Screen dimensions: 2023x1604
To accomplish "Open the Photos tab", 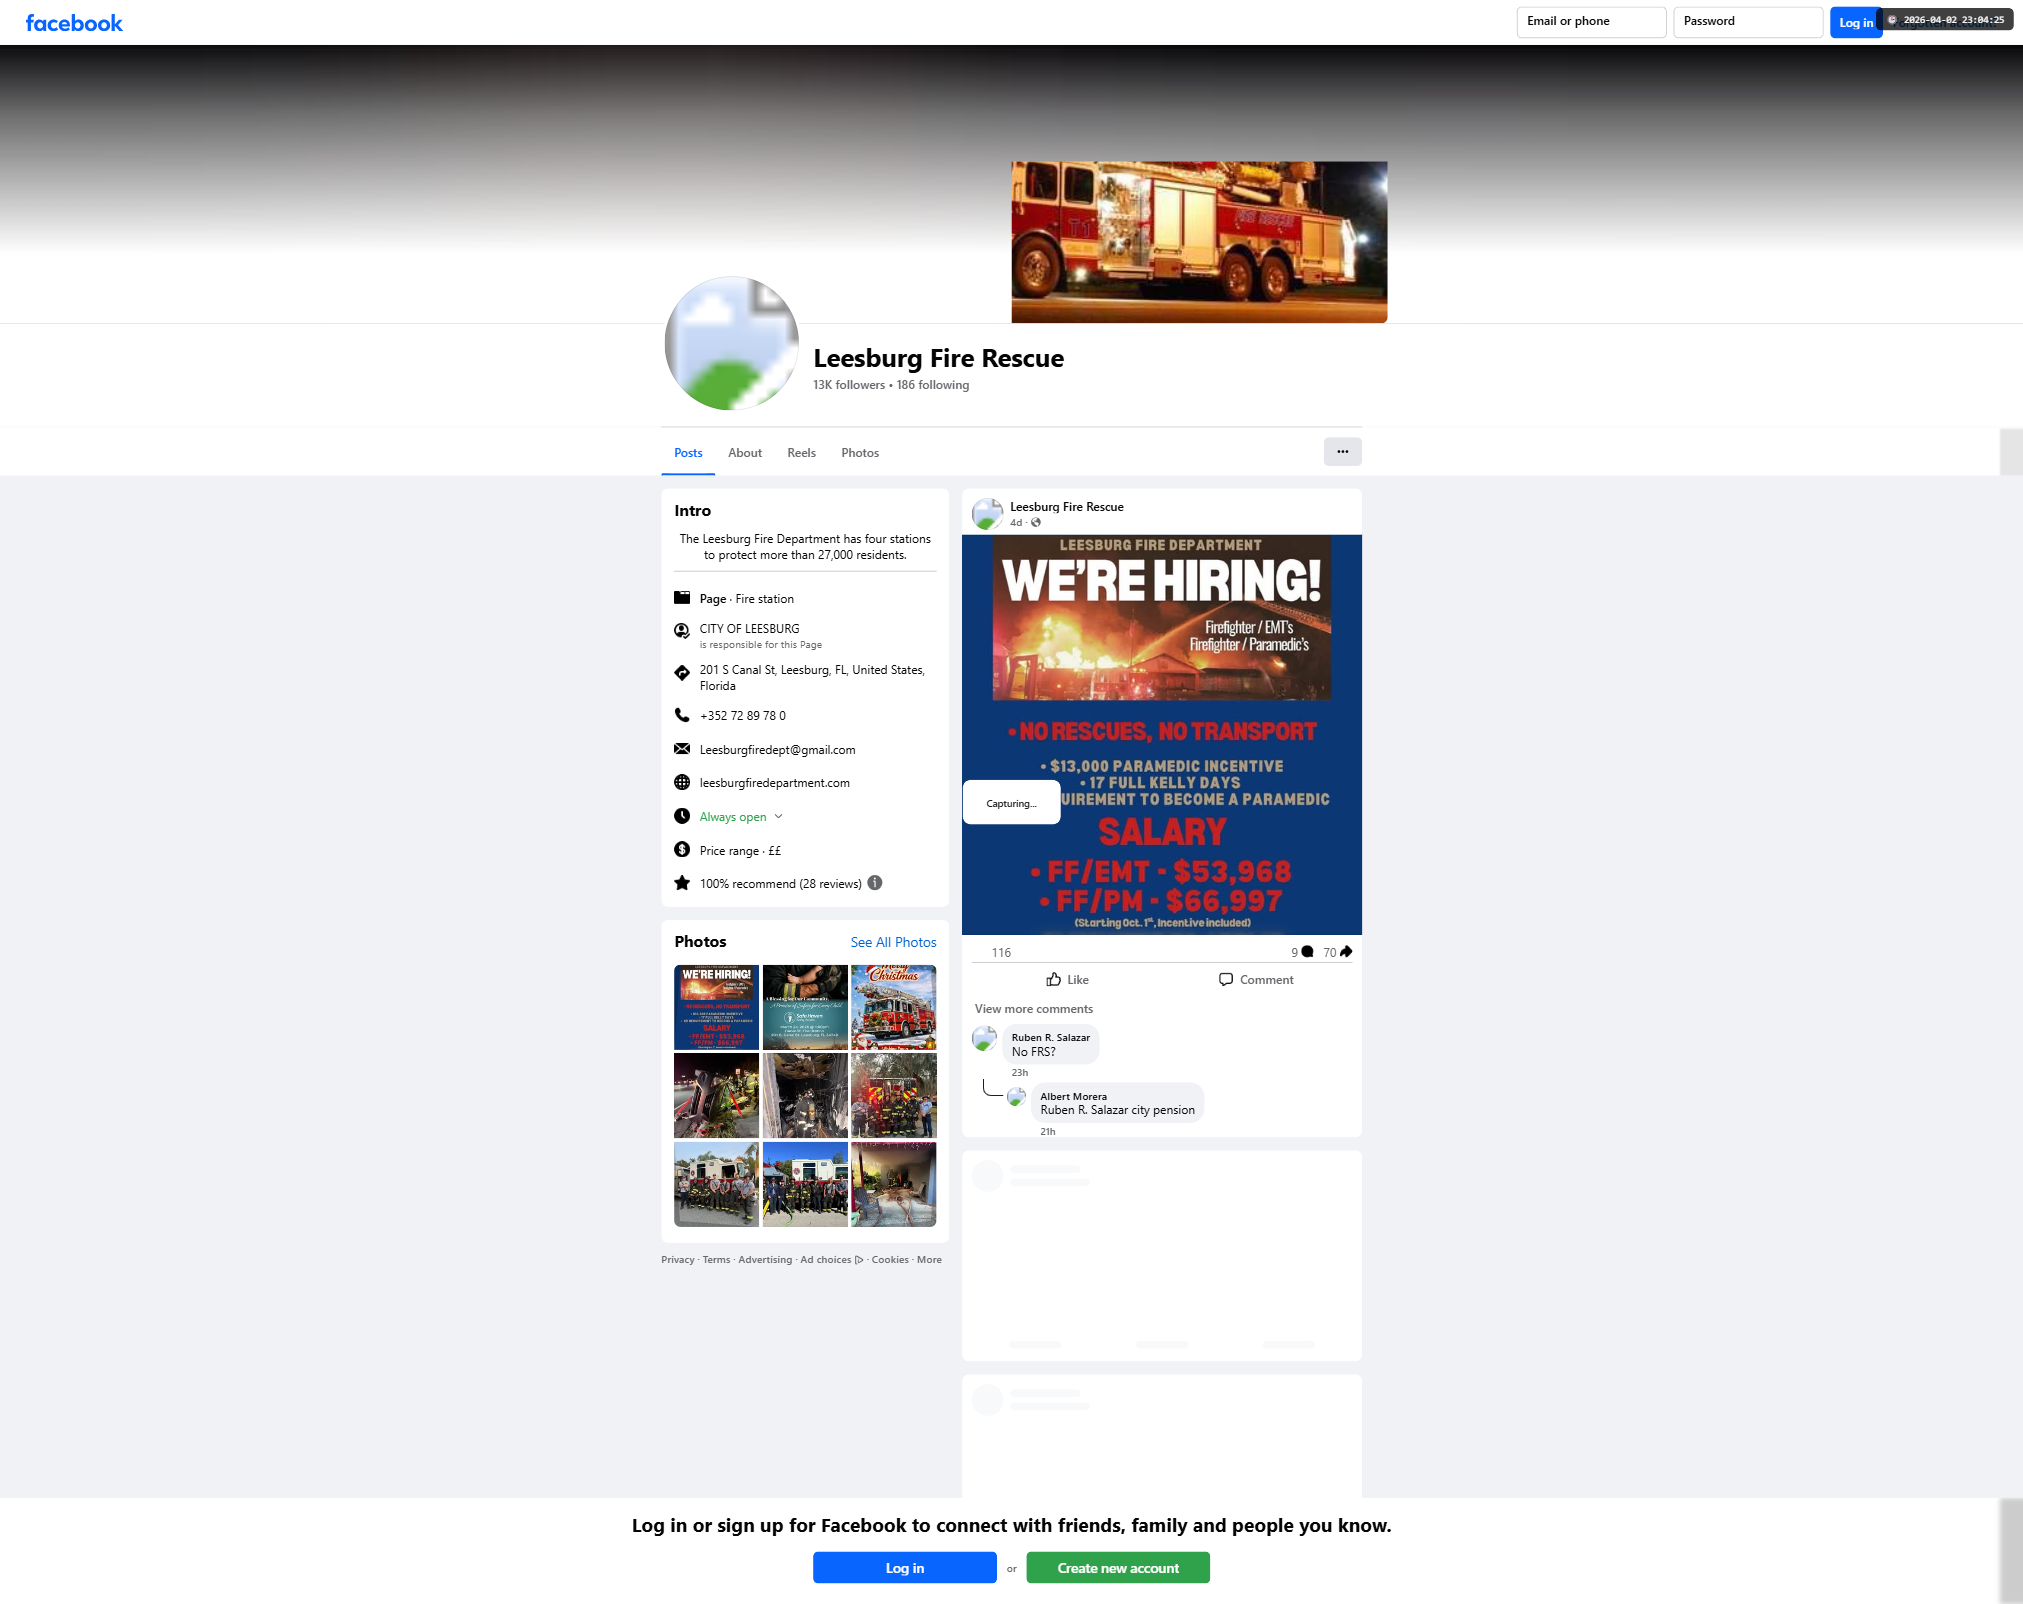I will (x=860, y=453).
